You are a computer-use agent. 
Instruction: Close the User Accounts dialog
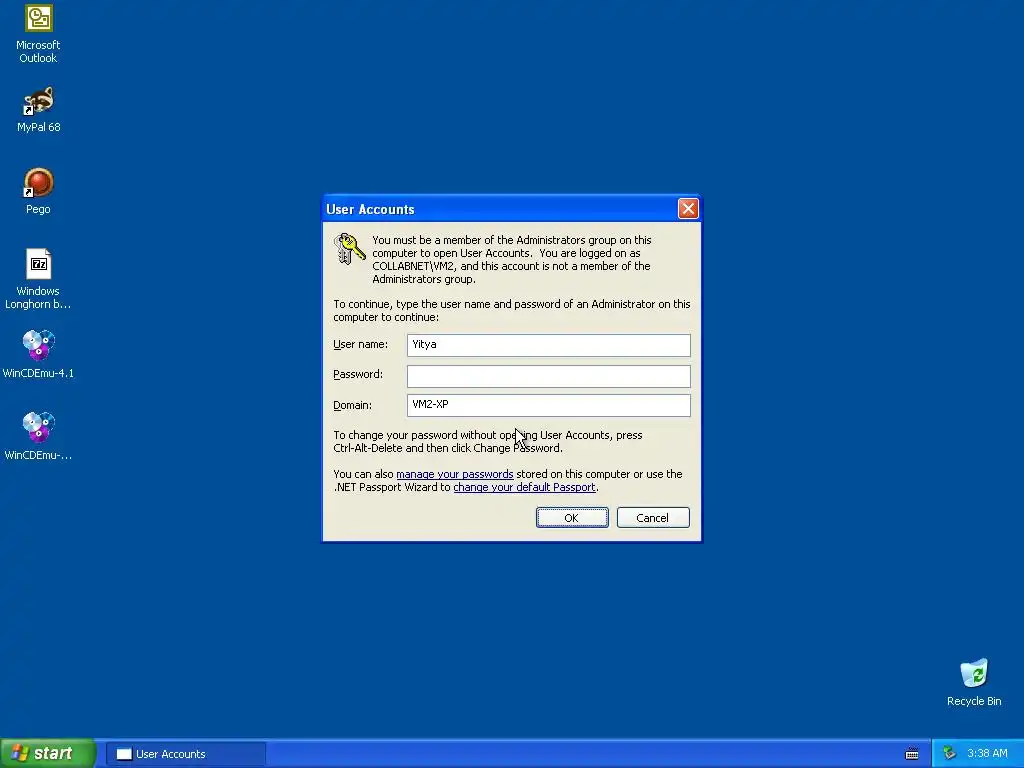click(688, 208)
